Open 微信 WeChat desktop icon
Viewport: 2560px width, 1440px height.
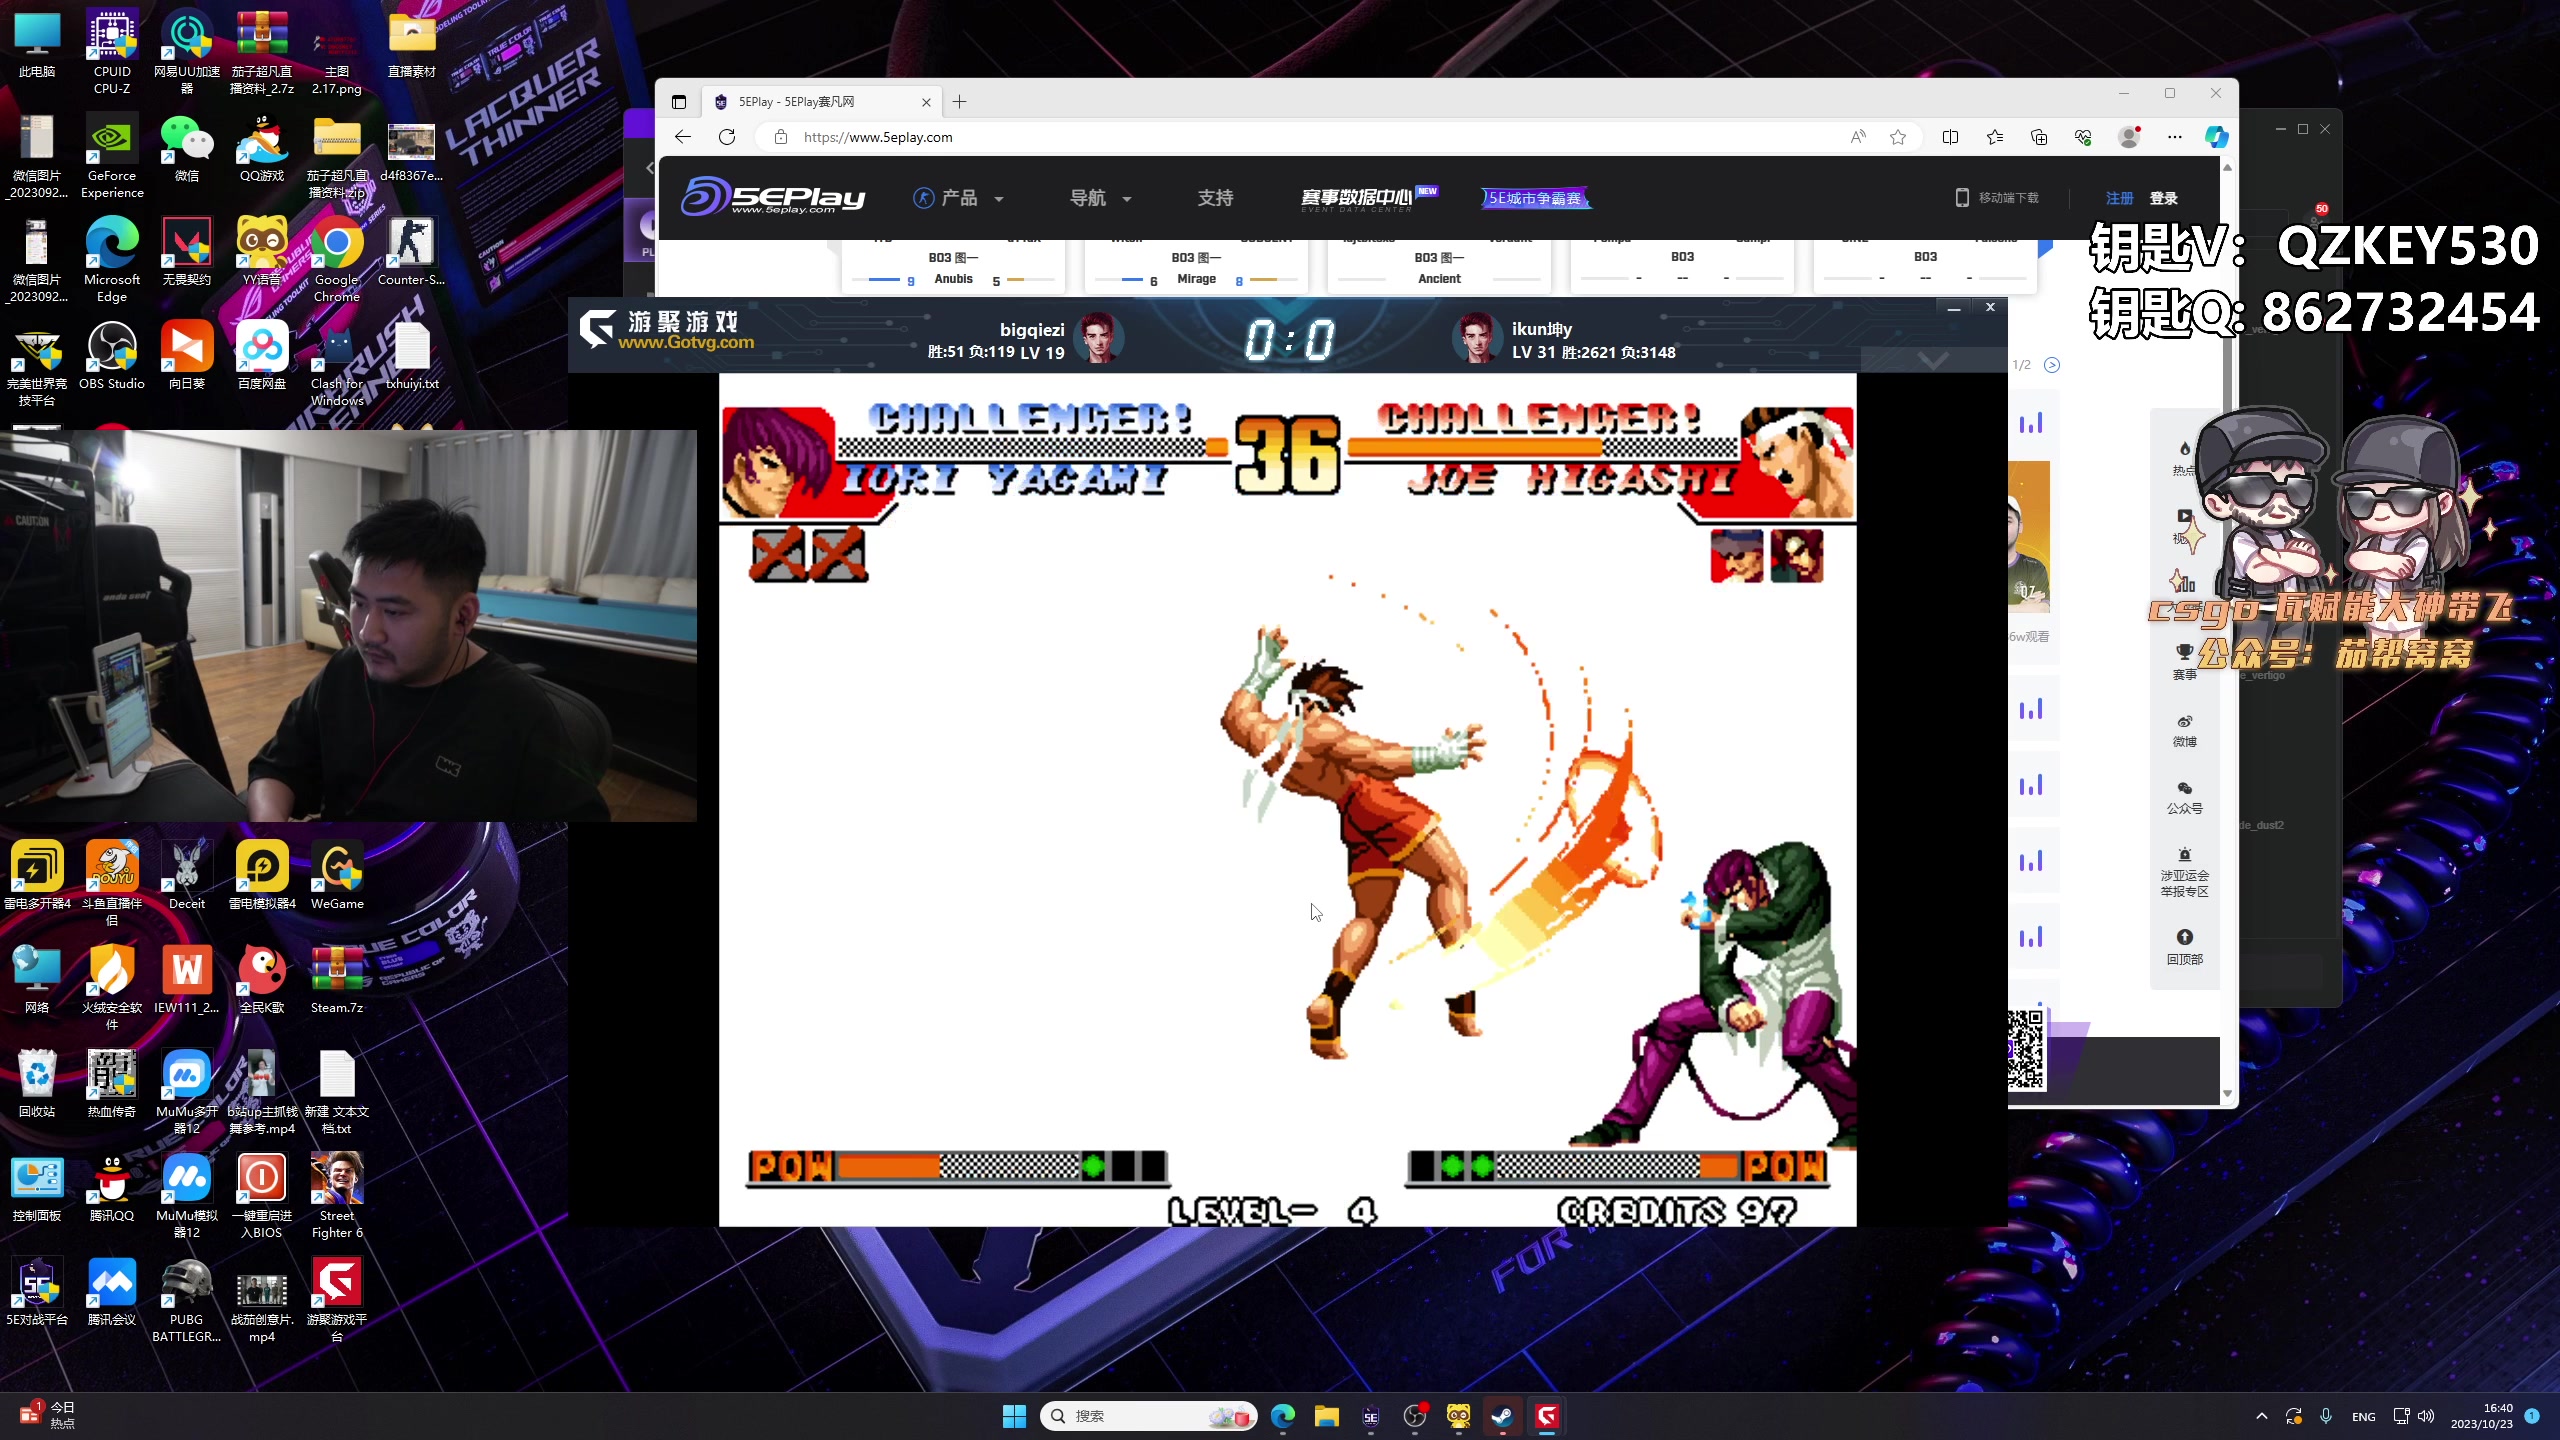coord(187,147)
